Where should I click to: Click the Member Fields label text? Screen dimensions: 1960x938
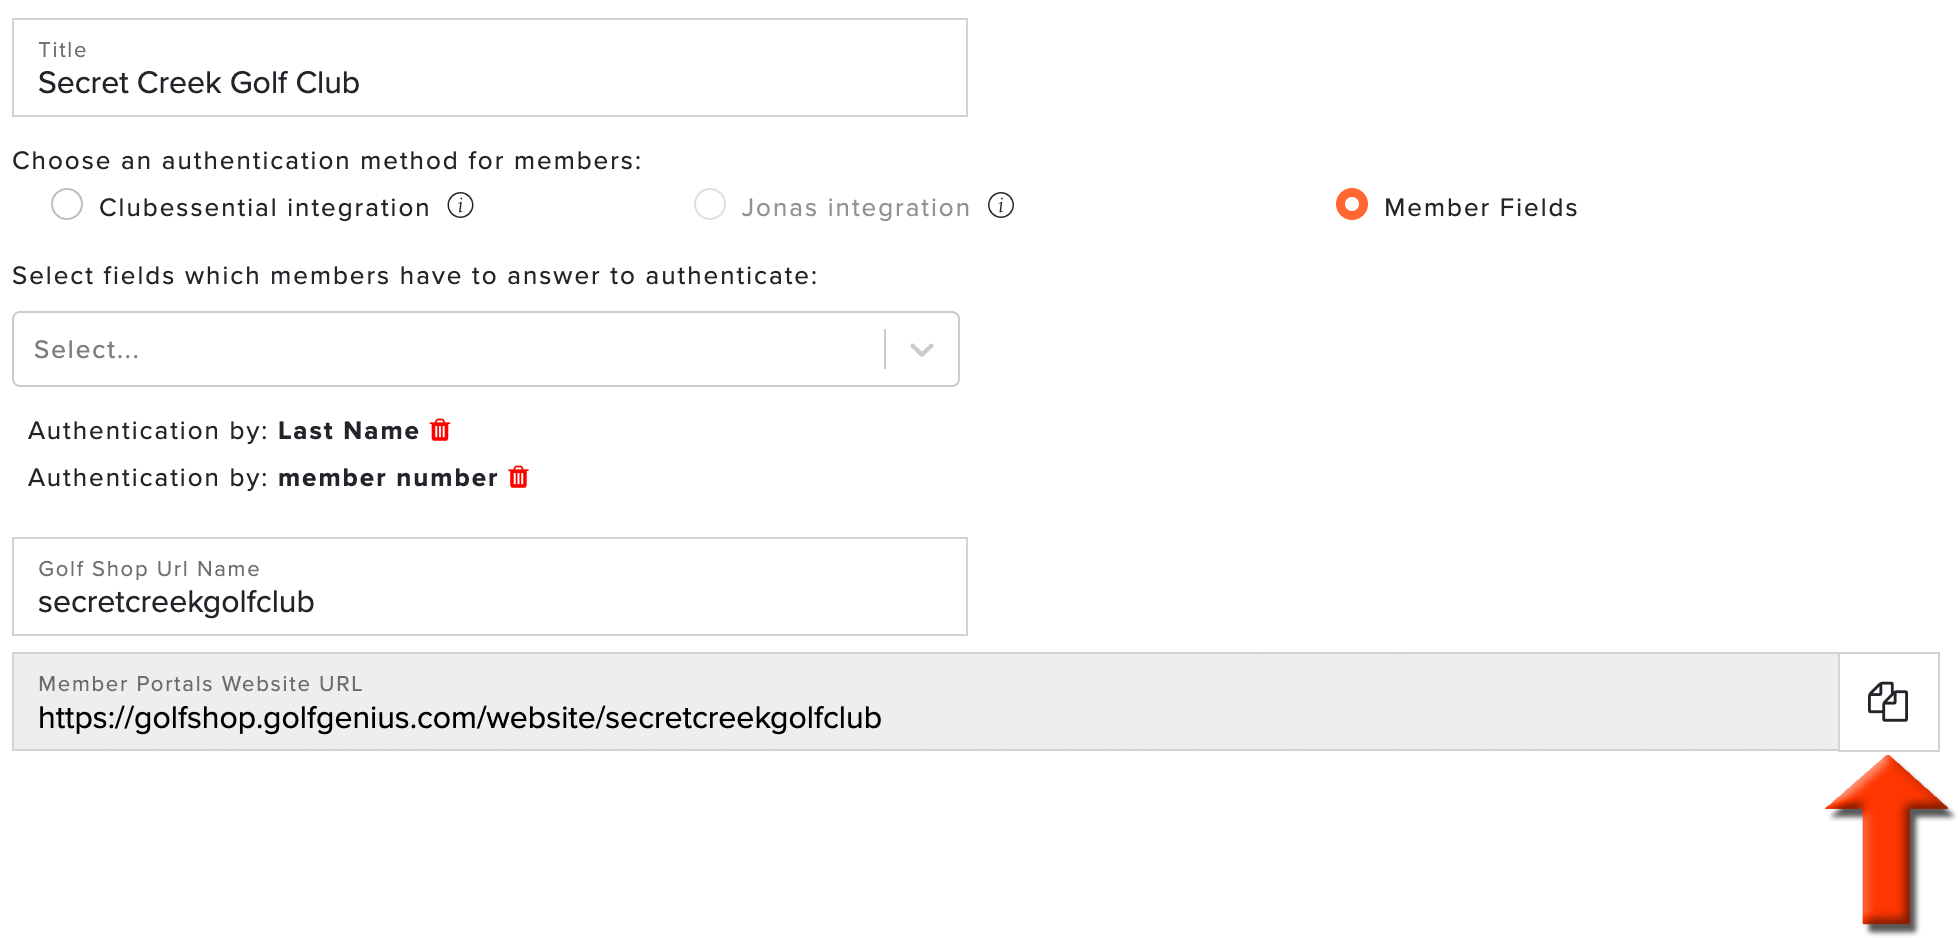coord(1481,208)
